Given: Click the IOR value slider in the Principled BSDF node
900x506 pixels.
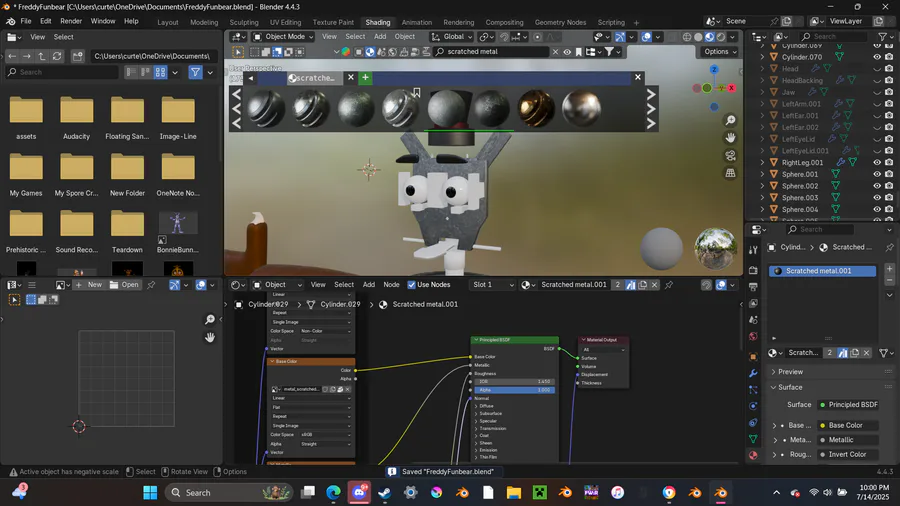Looking at the screenshot, I should [x=513, y=382].
